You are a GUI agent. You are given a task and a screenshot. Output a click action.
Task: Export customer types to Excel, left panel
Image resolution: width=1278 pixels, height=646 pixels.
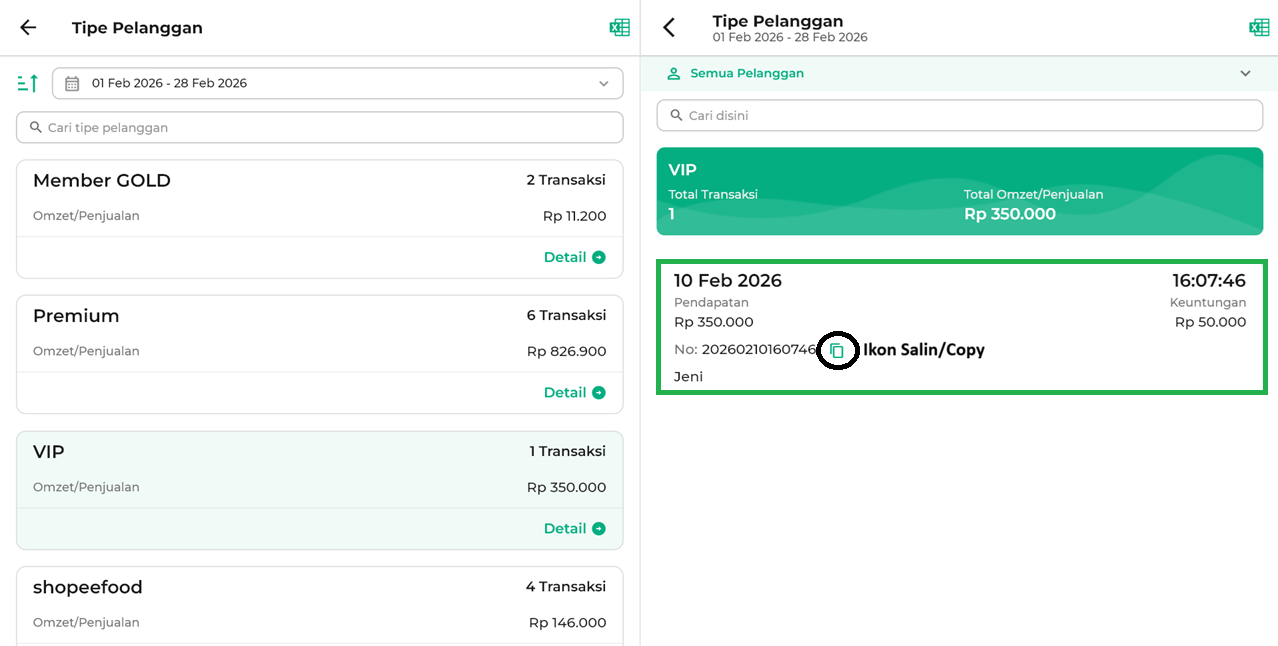(620, 28)
